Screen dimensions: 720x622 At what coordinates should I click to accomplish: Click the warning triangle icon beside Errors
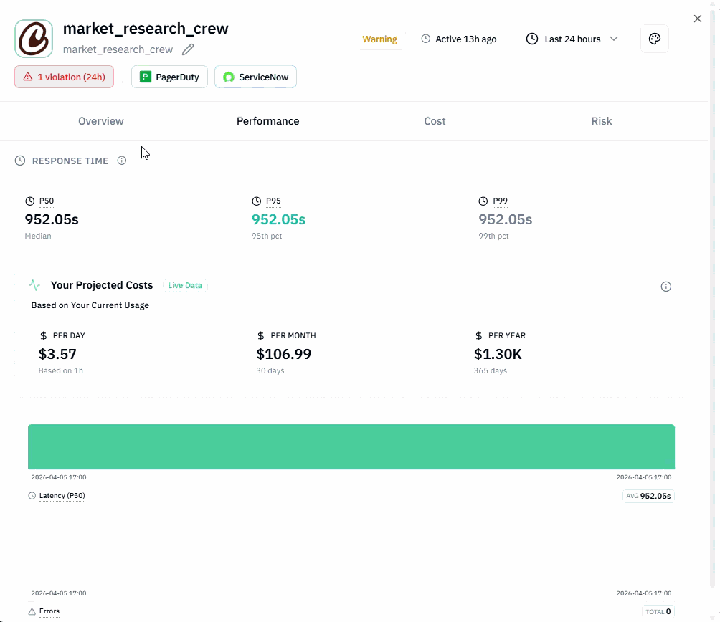point(30,611)
